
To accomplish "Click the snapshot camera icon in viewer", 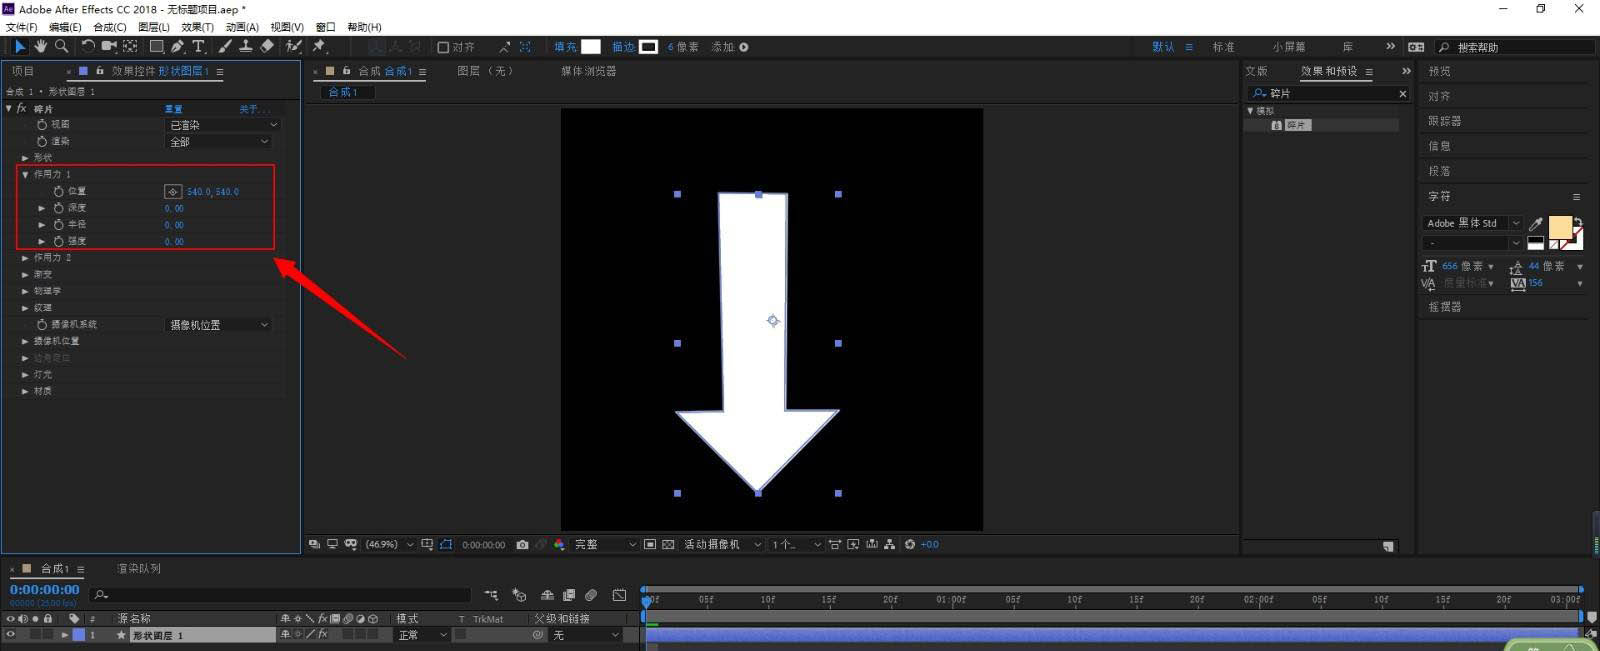I will (522, 545).
